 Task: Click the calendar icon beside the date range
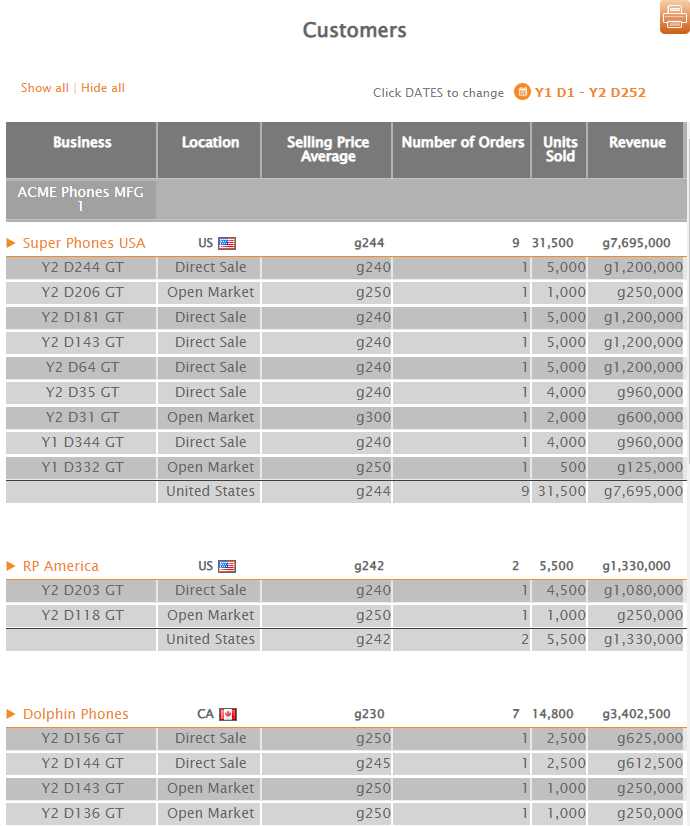click(522, 92)
